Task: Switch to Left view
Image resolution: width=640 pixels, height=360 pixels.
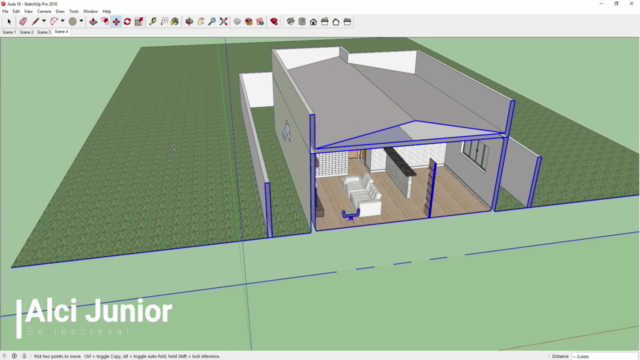Action: [x=347, y=22]
